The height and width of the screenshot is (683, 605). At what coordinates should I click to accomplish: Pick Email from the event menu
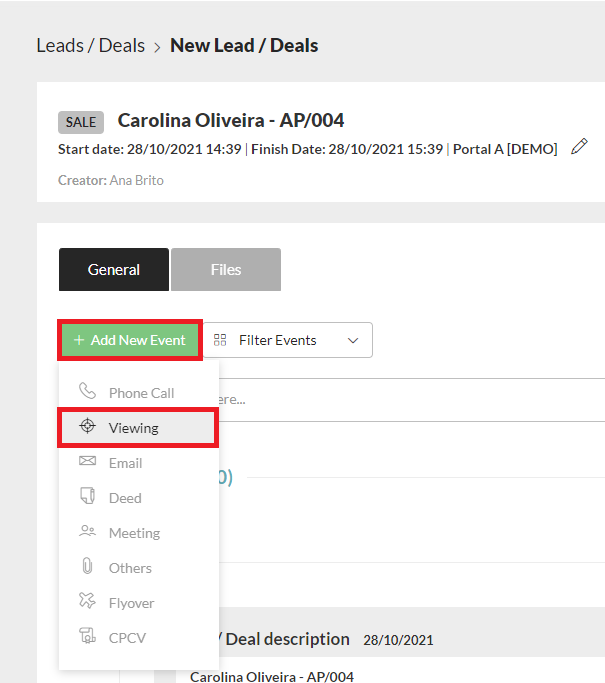click(139, 463)
